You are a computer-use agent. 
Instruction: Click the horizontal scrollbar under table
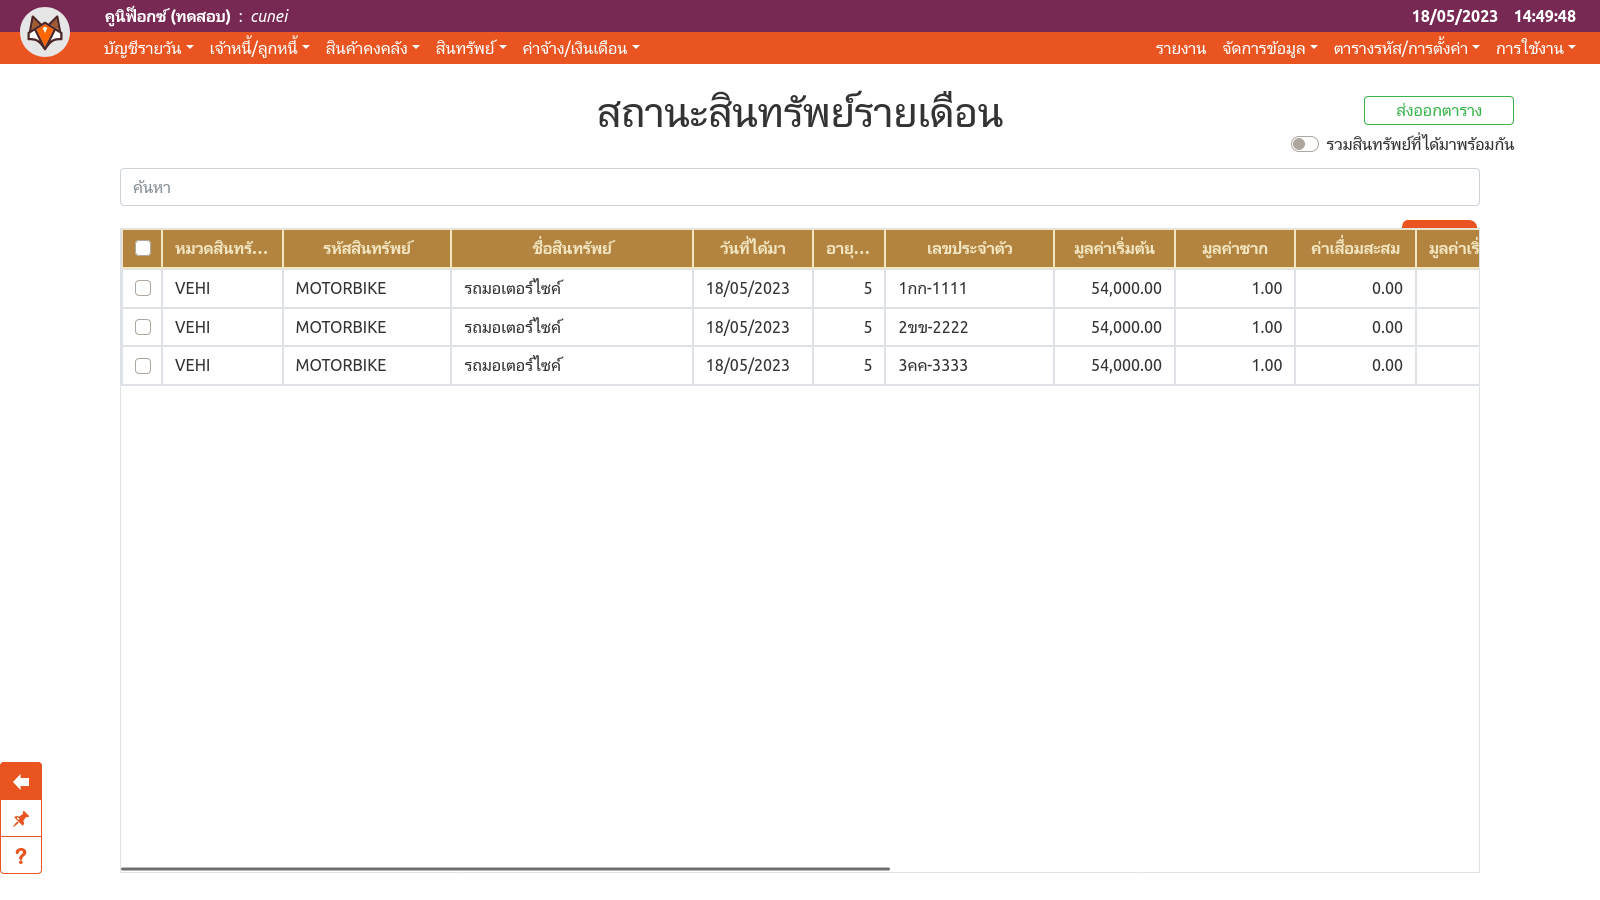point(505,869)
